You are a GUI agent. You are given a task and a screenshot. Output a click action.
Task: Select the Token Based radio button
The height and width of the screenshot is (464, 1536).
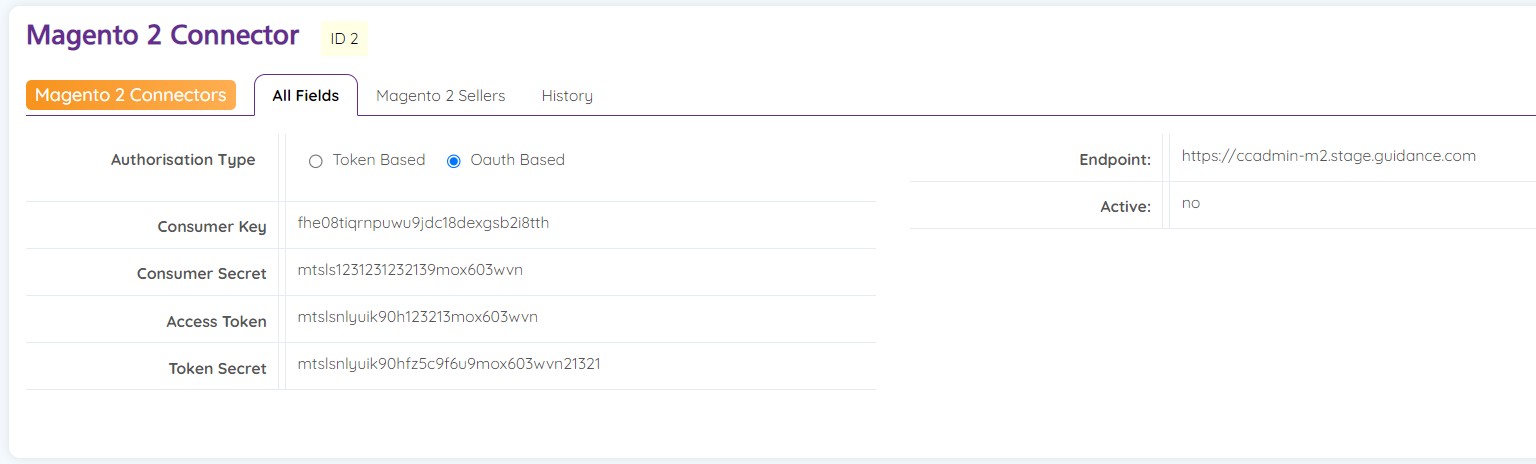[316, 161]
